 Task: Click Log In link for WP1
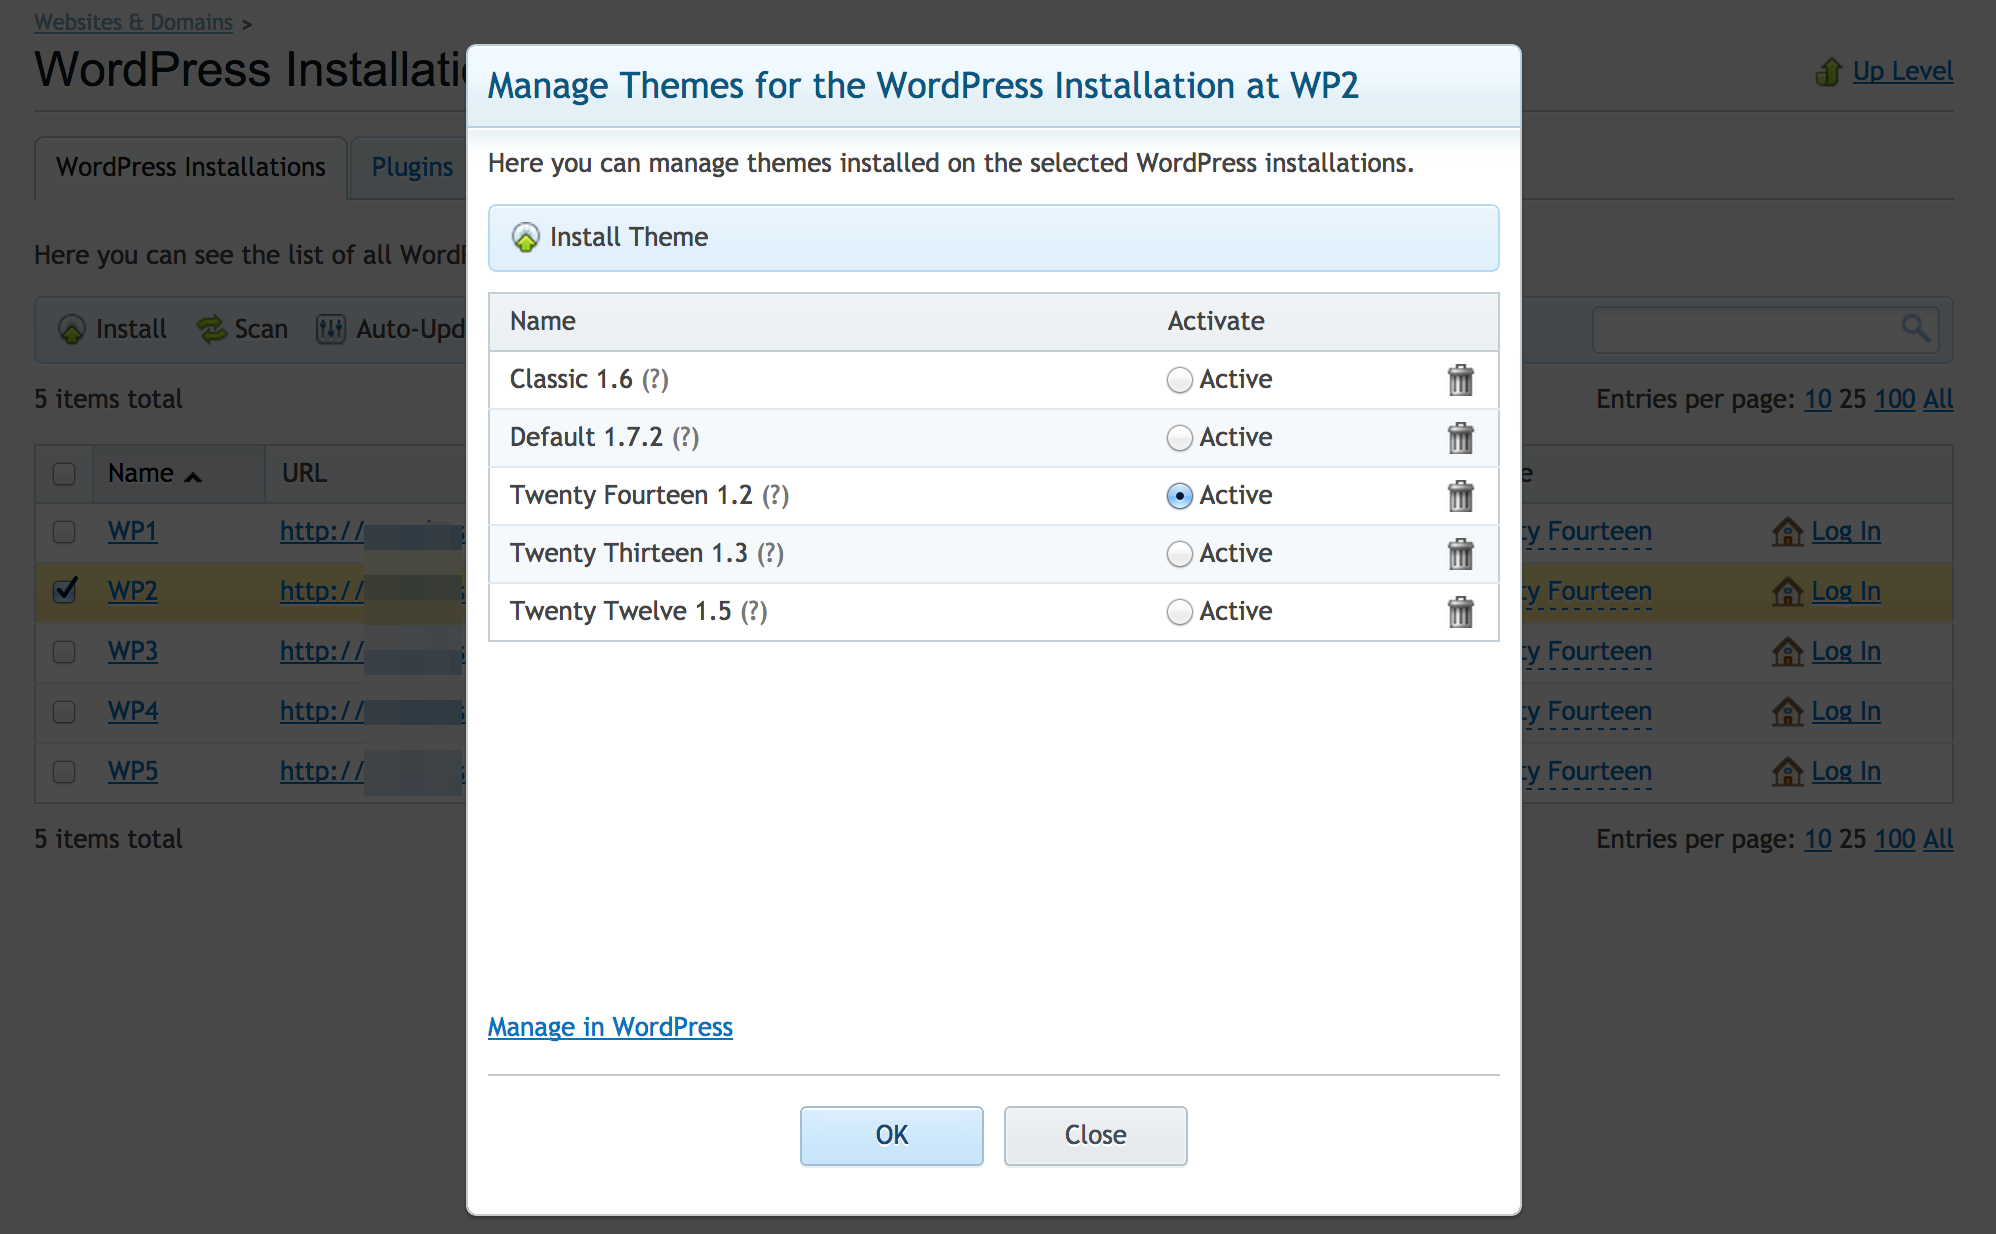1846,532
